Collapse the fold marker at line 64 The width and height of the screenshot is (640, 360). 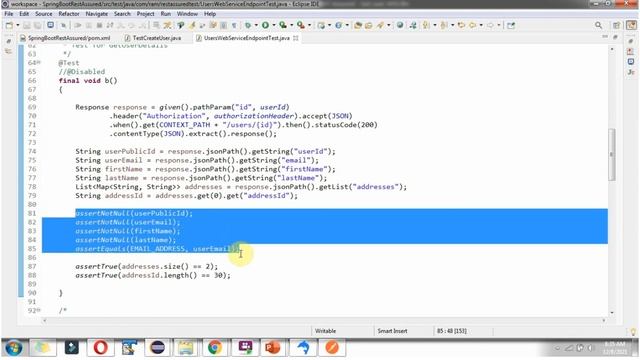coord(39,62)
